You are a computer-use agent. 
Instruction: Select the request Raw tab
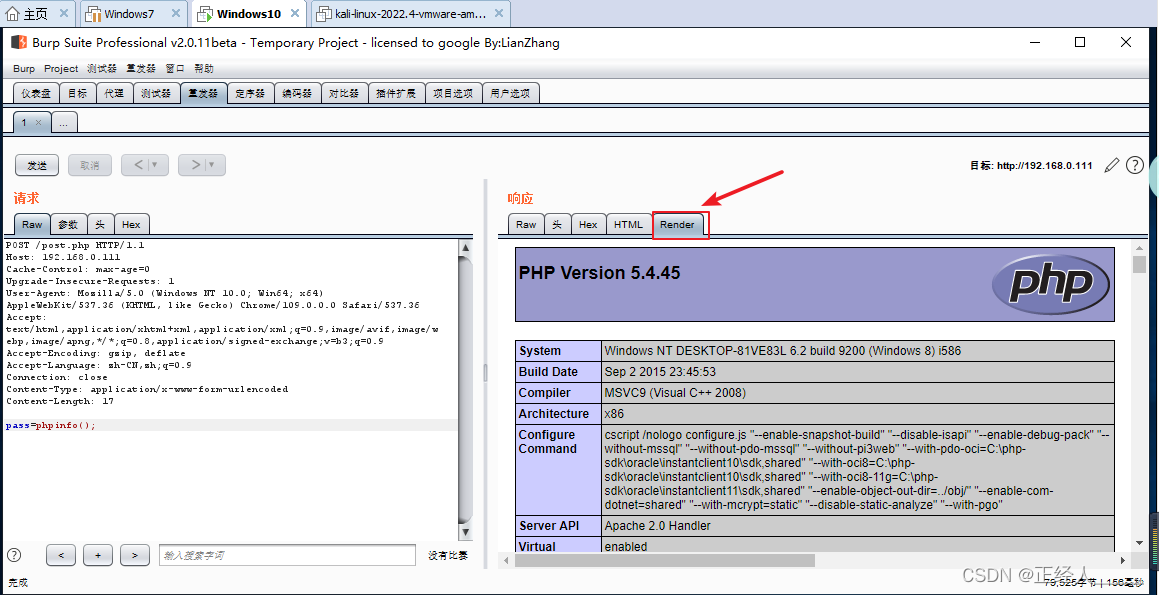tap(32, 225)
